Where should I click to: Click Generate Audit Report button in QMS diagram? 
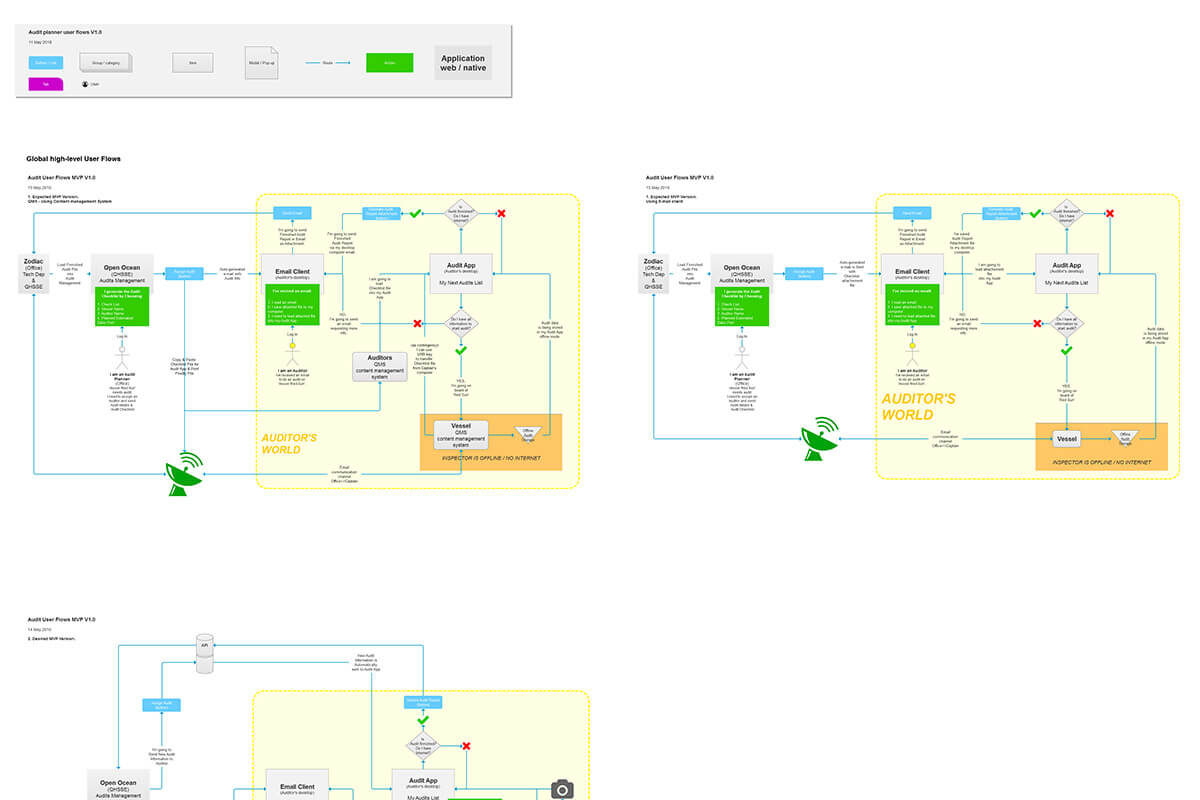click(380, 213)
